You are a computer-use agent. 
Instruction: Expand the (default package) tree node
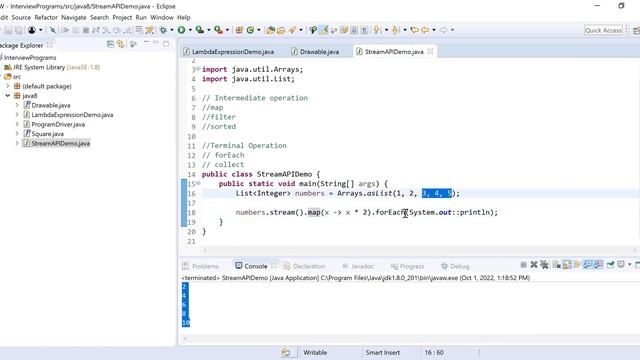point(8,86)
